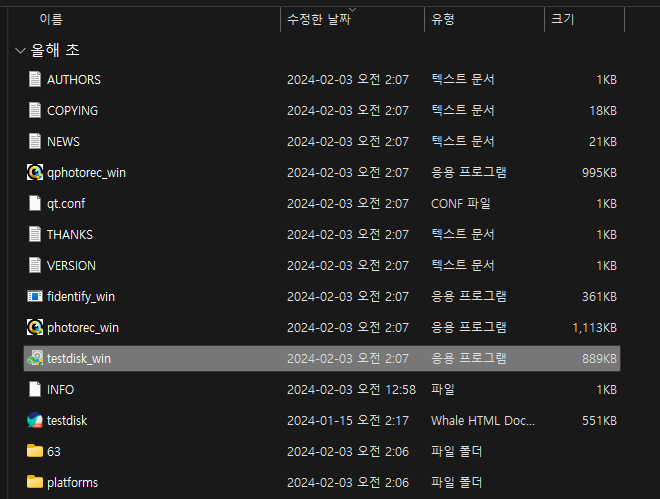
Task: Select the fidentify_win file name
Action: 81,297
